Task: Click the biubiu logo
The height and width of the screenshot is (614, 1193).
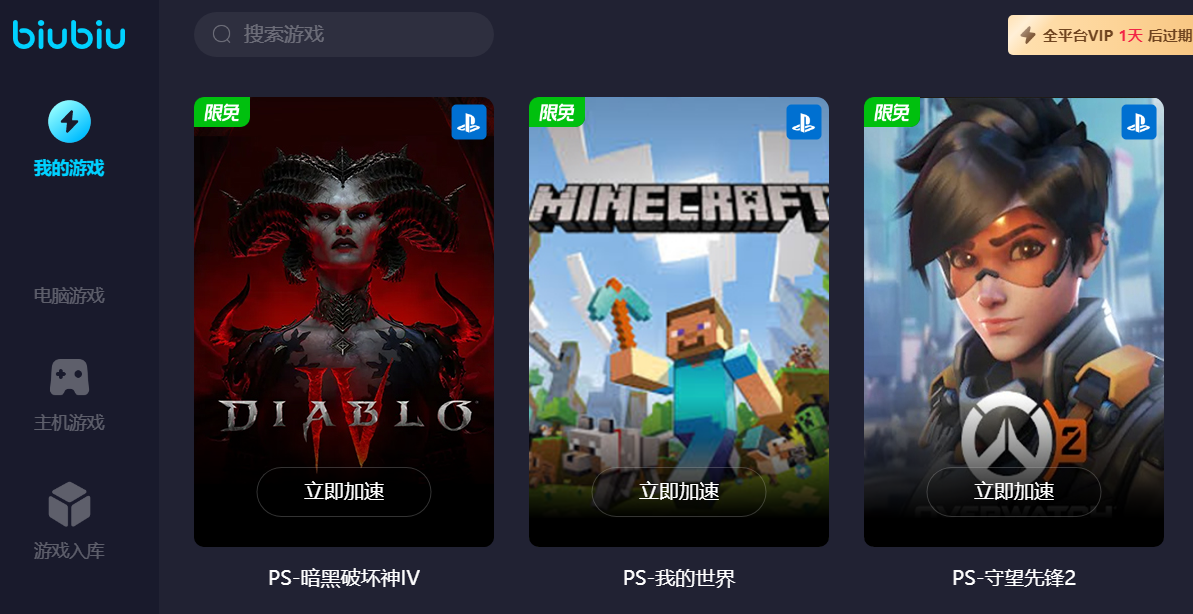Action: [x=68, y=35]
